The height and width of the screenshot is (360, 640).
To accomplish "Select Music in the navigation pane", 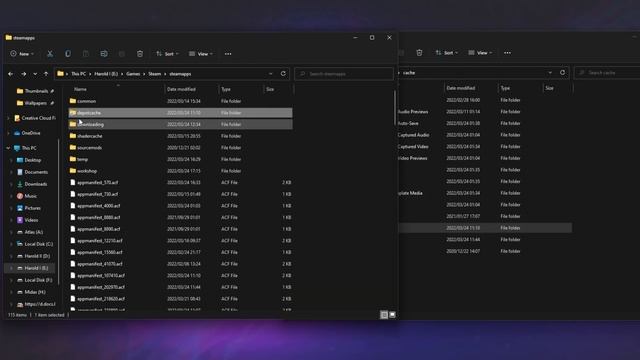I will [30, 196].
